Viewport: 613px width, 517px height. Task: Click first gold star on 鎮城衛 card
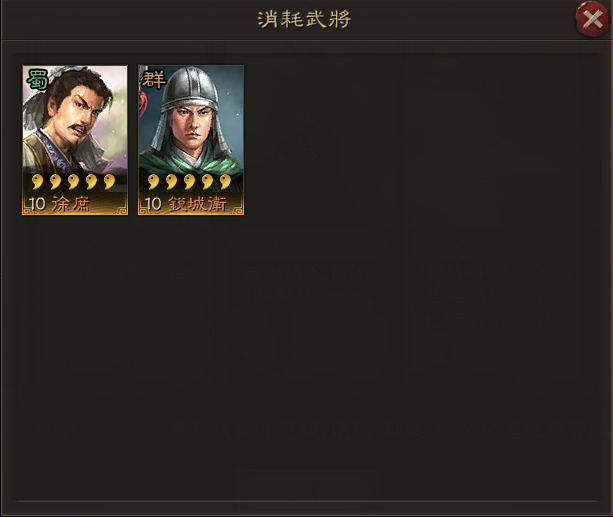(x=153, y=182)
